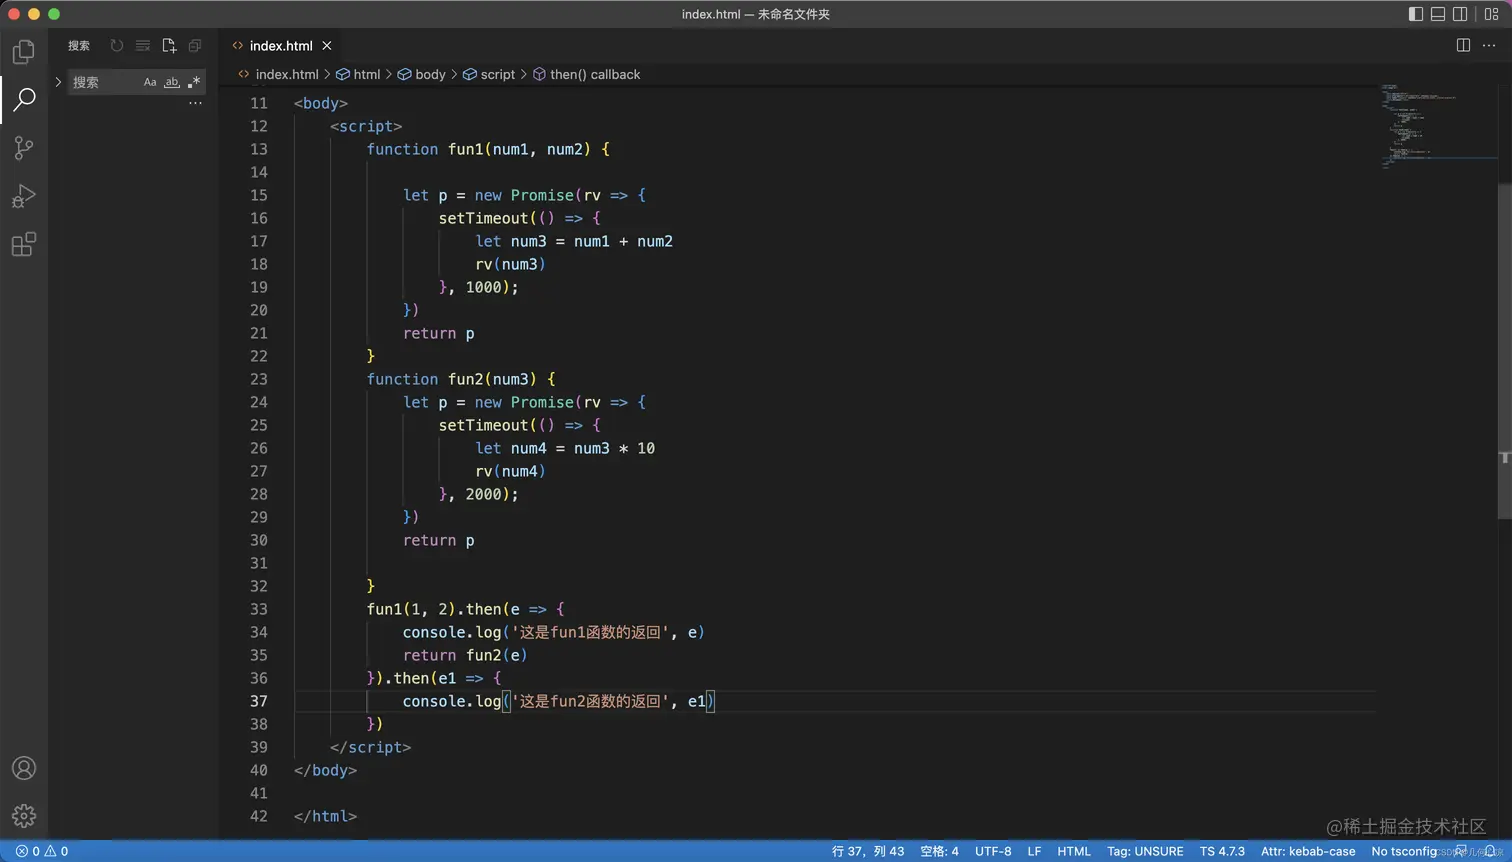The image size is (1512, 862).
Task: Click the macOS yellow minimize window button
Action: tap(34, 14)
